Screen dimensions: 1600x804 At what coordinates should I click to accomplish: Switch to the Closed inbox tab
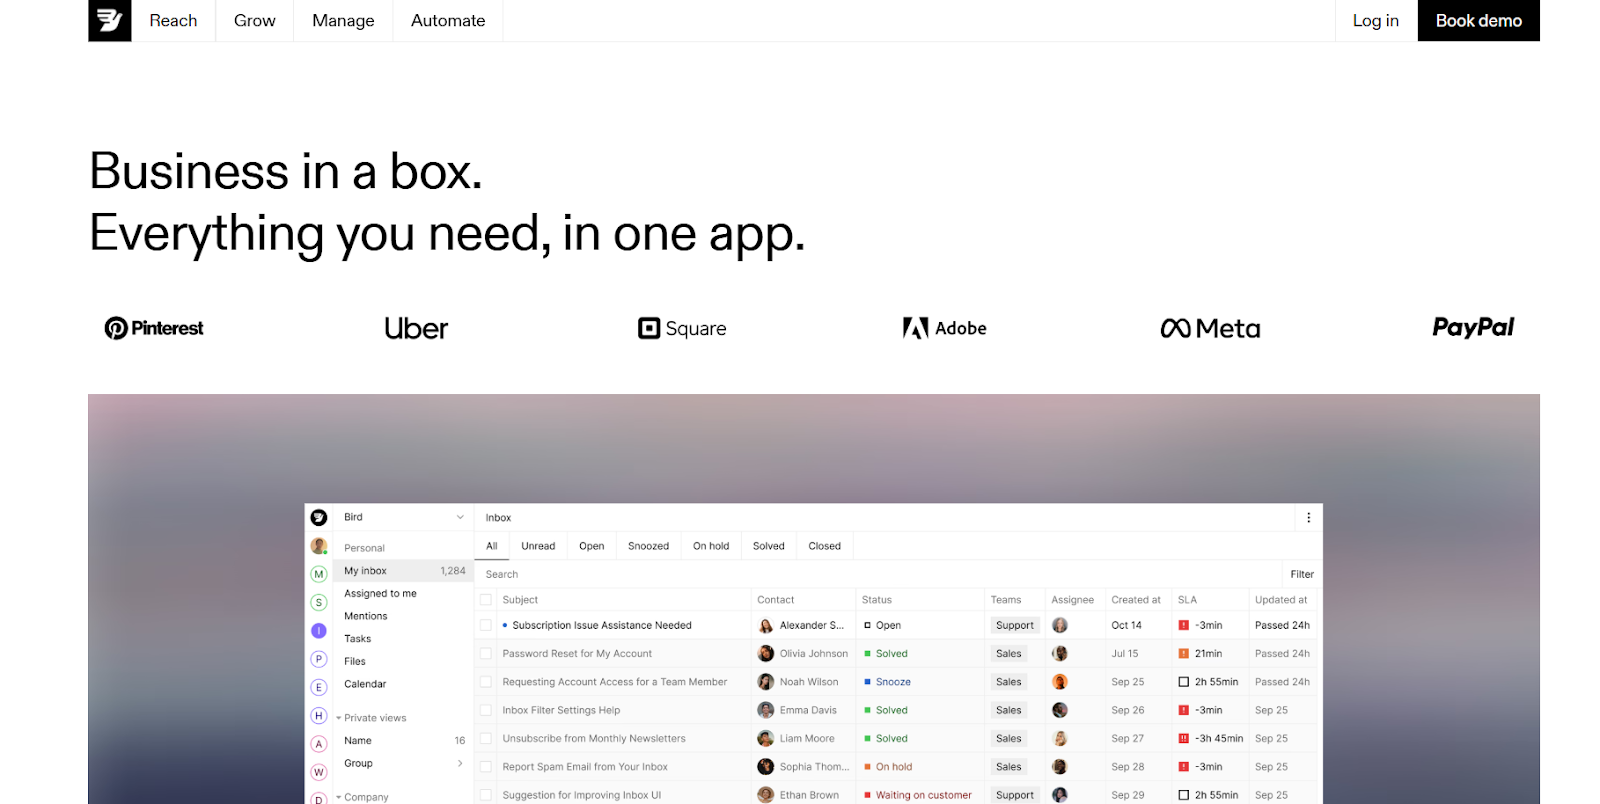tap(824, 546)
